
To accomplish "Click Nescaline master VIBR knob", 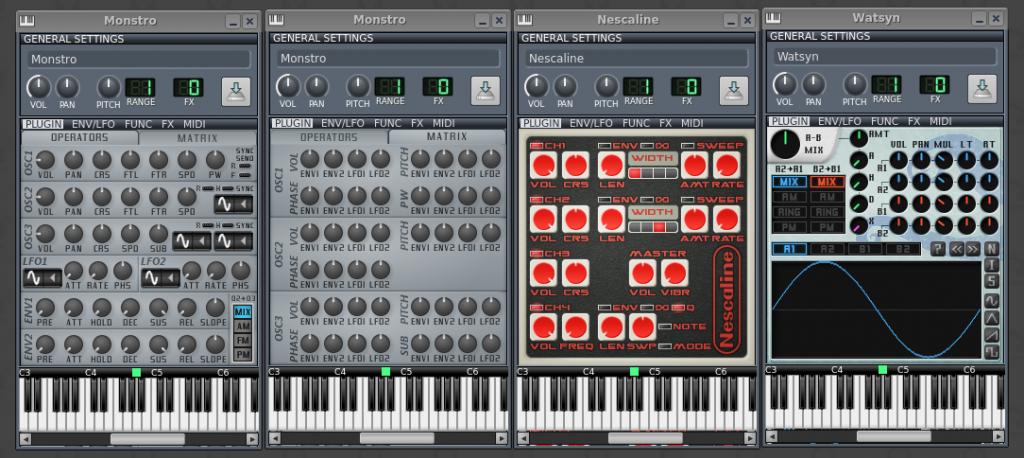I will [x=675, y=273].
